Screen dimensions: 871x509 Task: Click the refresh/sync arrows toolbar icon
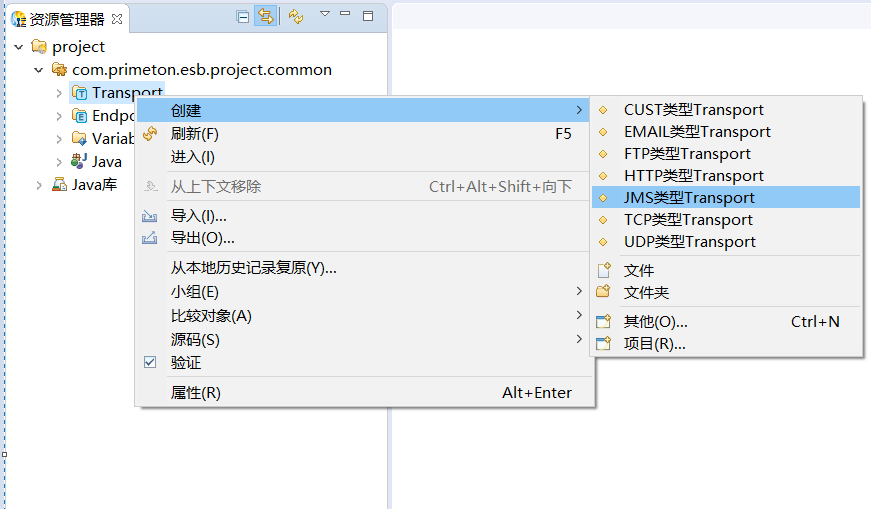[x=296, y=16]
